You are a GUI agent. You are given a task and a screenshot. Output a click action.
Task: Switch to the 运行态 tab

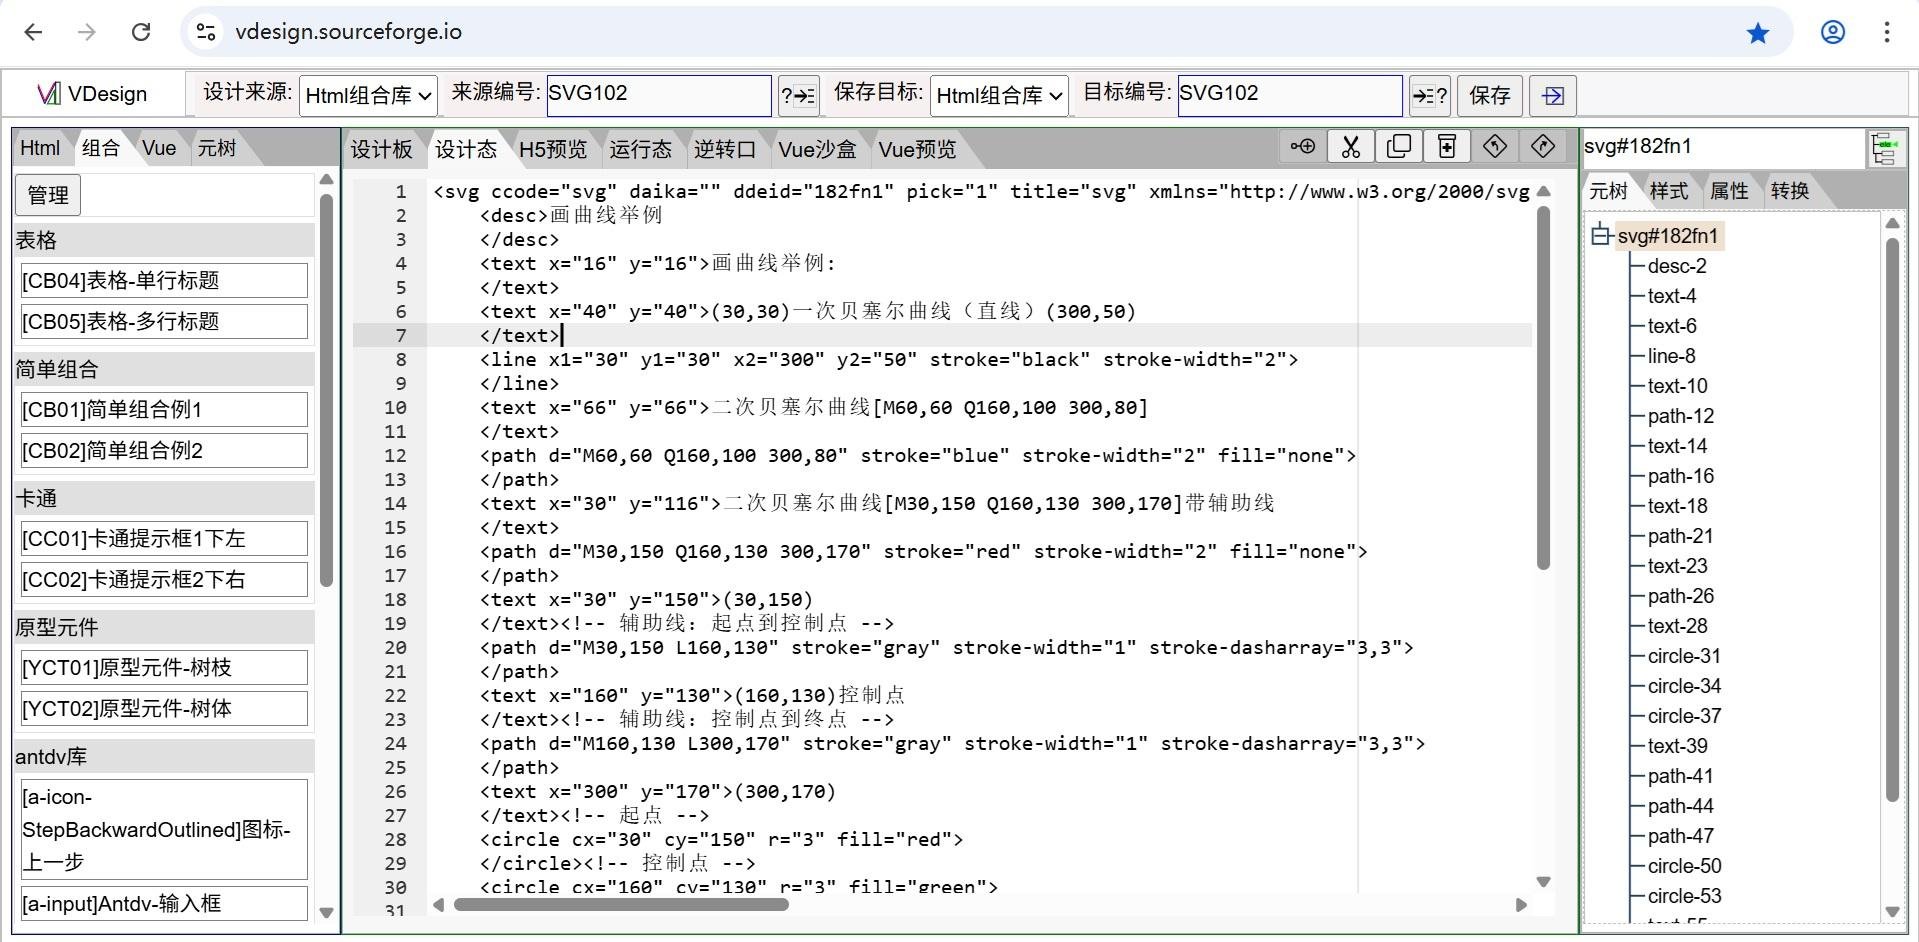click(x=640, y=149)
